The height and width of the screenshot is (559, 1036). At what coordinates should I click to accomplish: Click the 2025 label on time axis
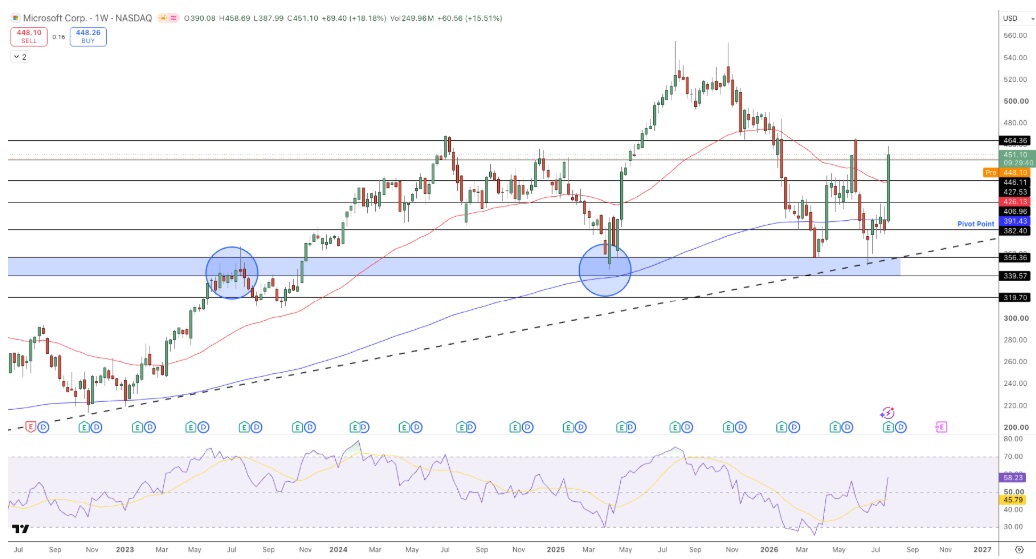[556, 549]
